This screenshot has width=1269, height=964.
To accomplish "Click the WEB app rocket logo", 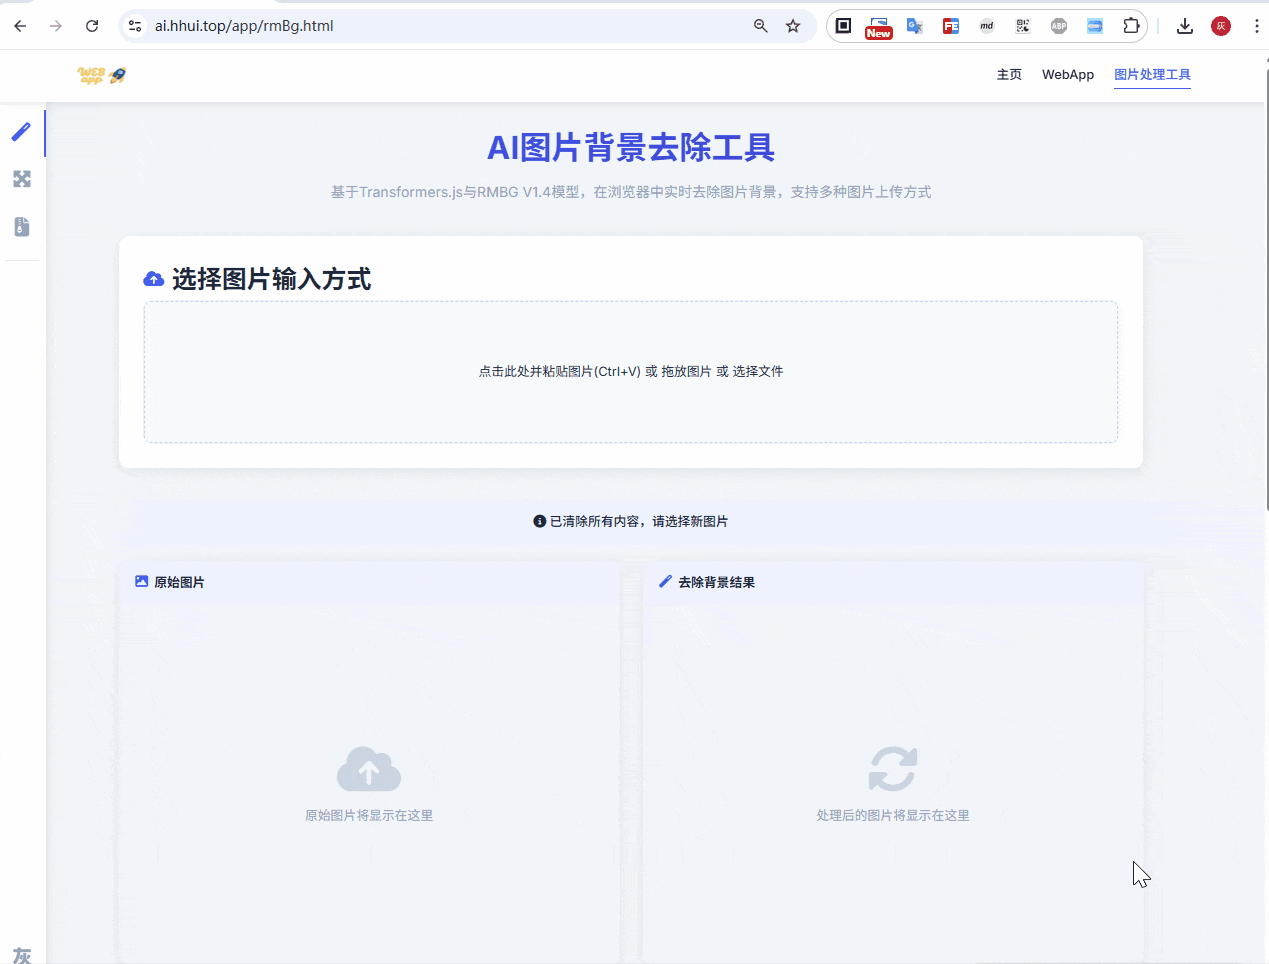I will (x=102, y=75).
